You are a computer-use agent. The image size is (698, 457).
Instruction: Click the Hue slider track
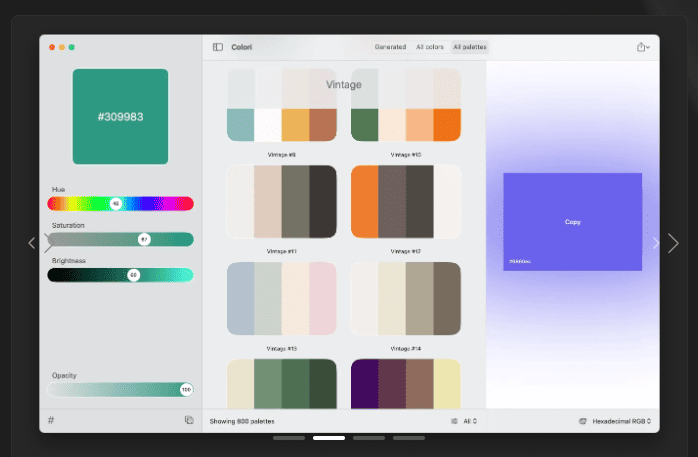point(120,203)
